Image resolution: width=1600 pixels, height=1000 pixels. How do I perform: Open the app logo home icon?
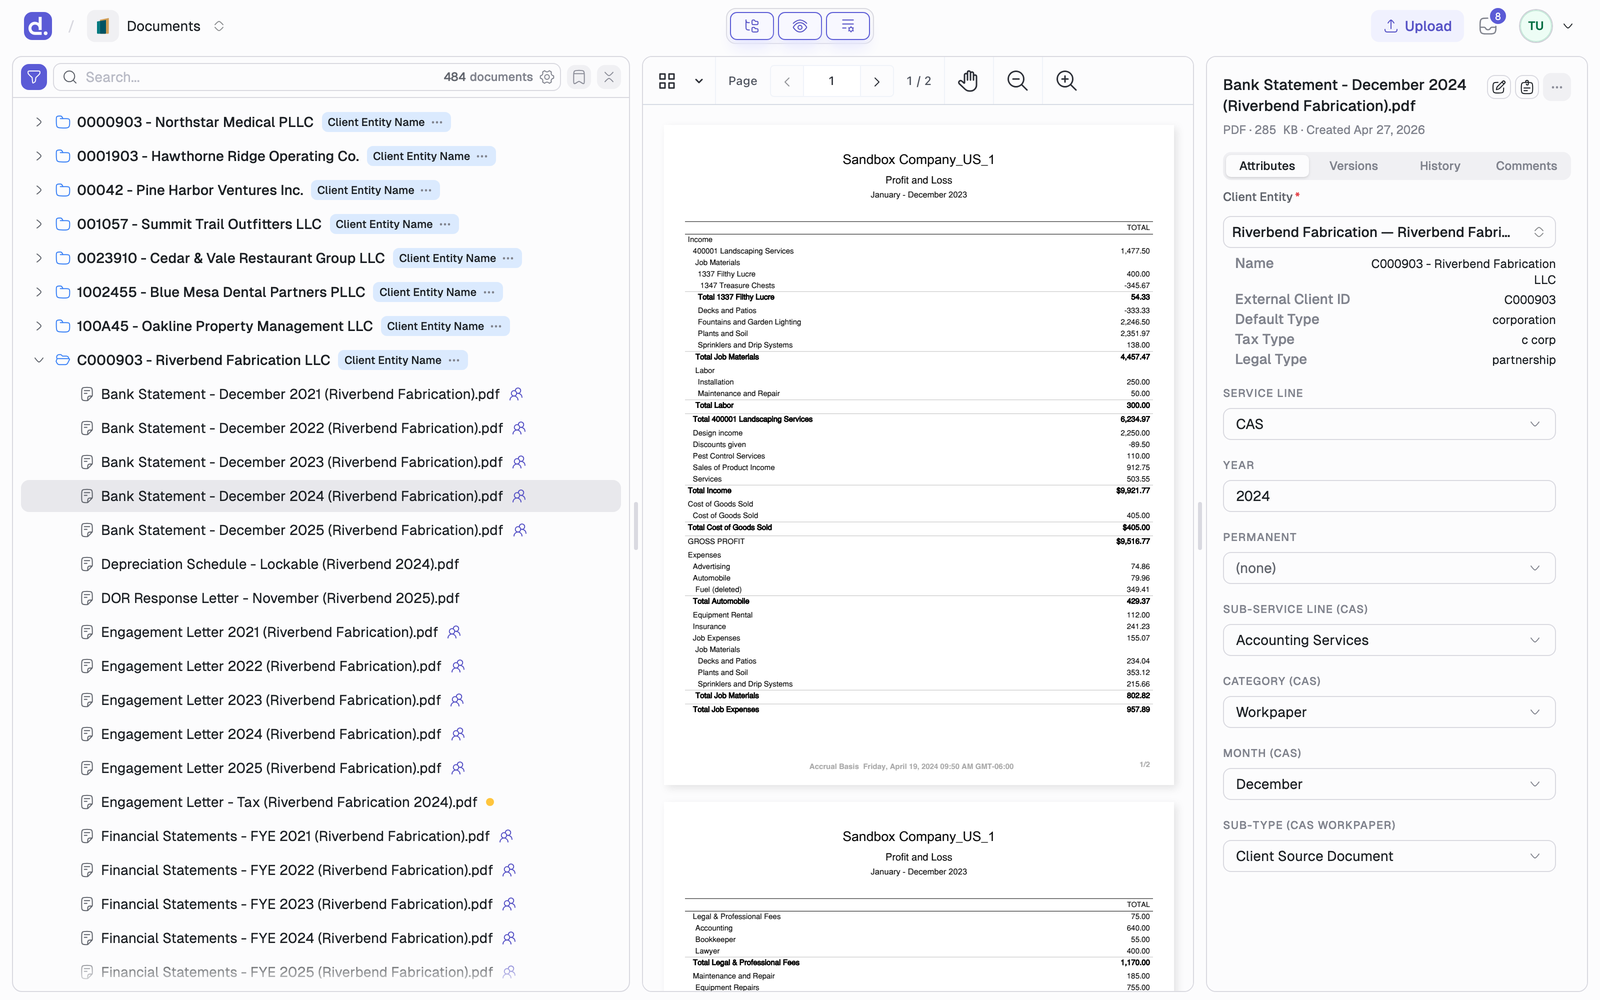pos(38,26)
